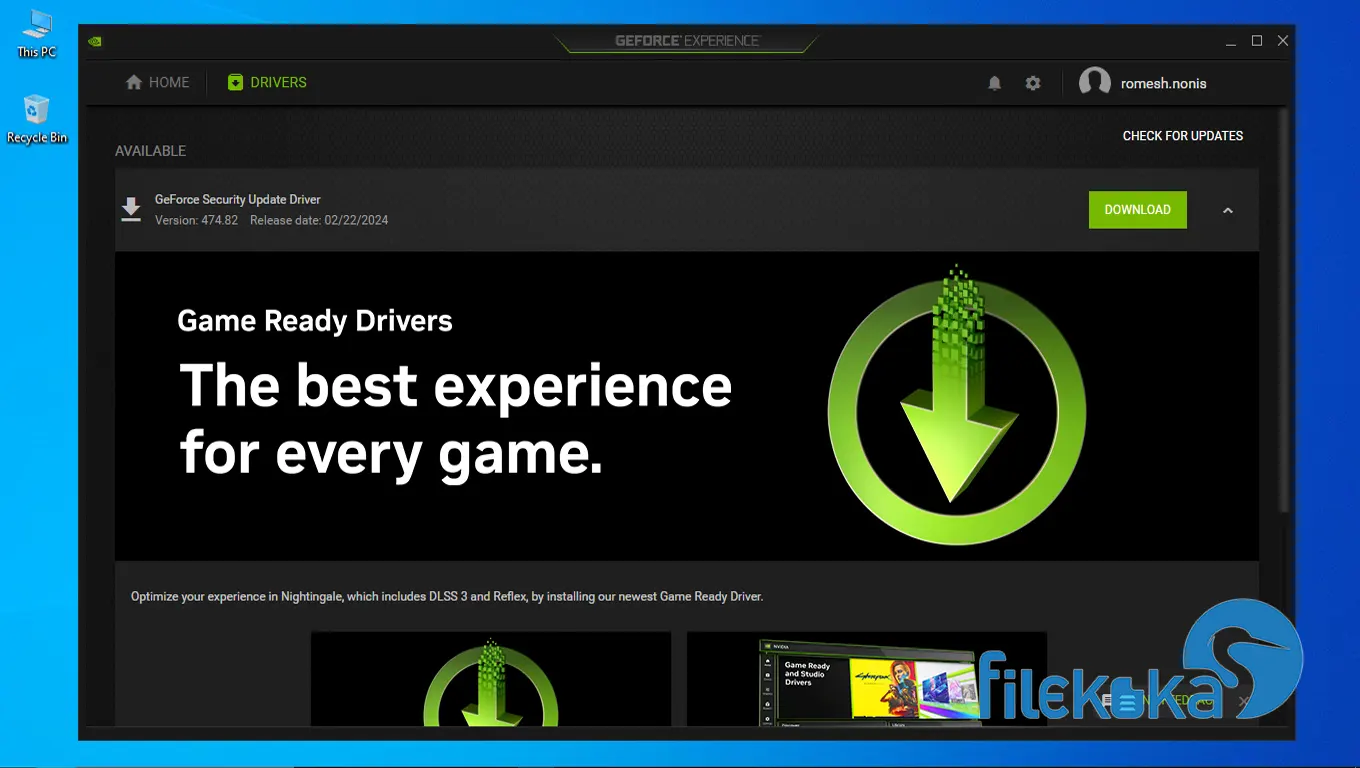Open Recycle Bin desktop icon
The width and height of the screenshot is (1360, 768).
pyautogui.click(x=37, y=119)
